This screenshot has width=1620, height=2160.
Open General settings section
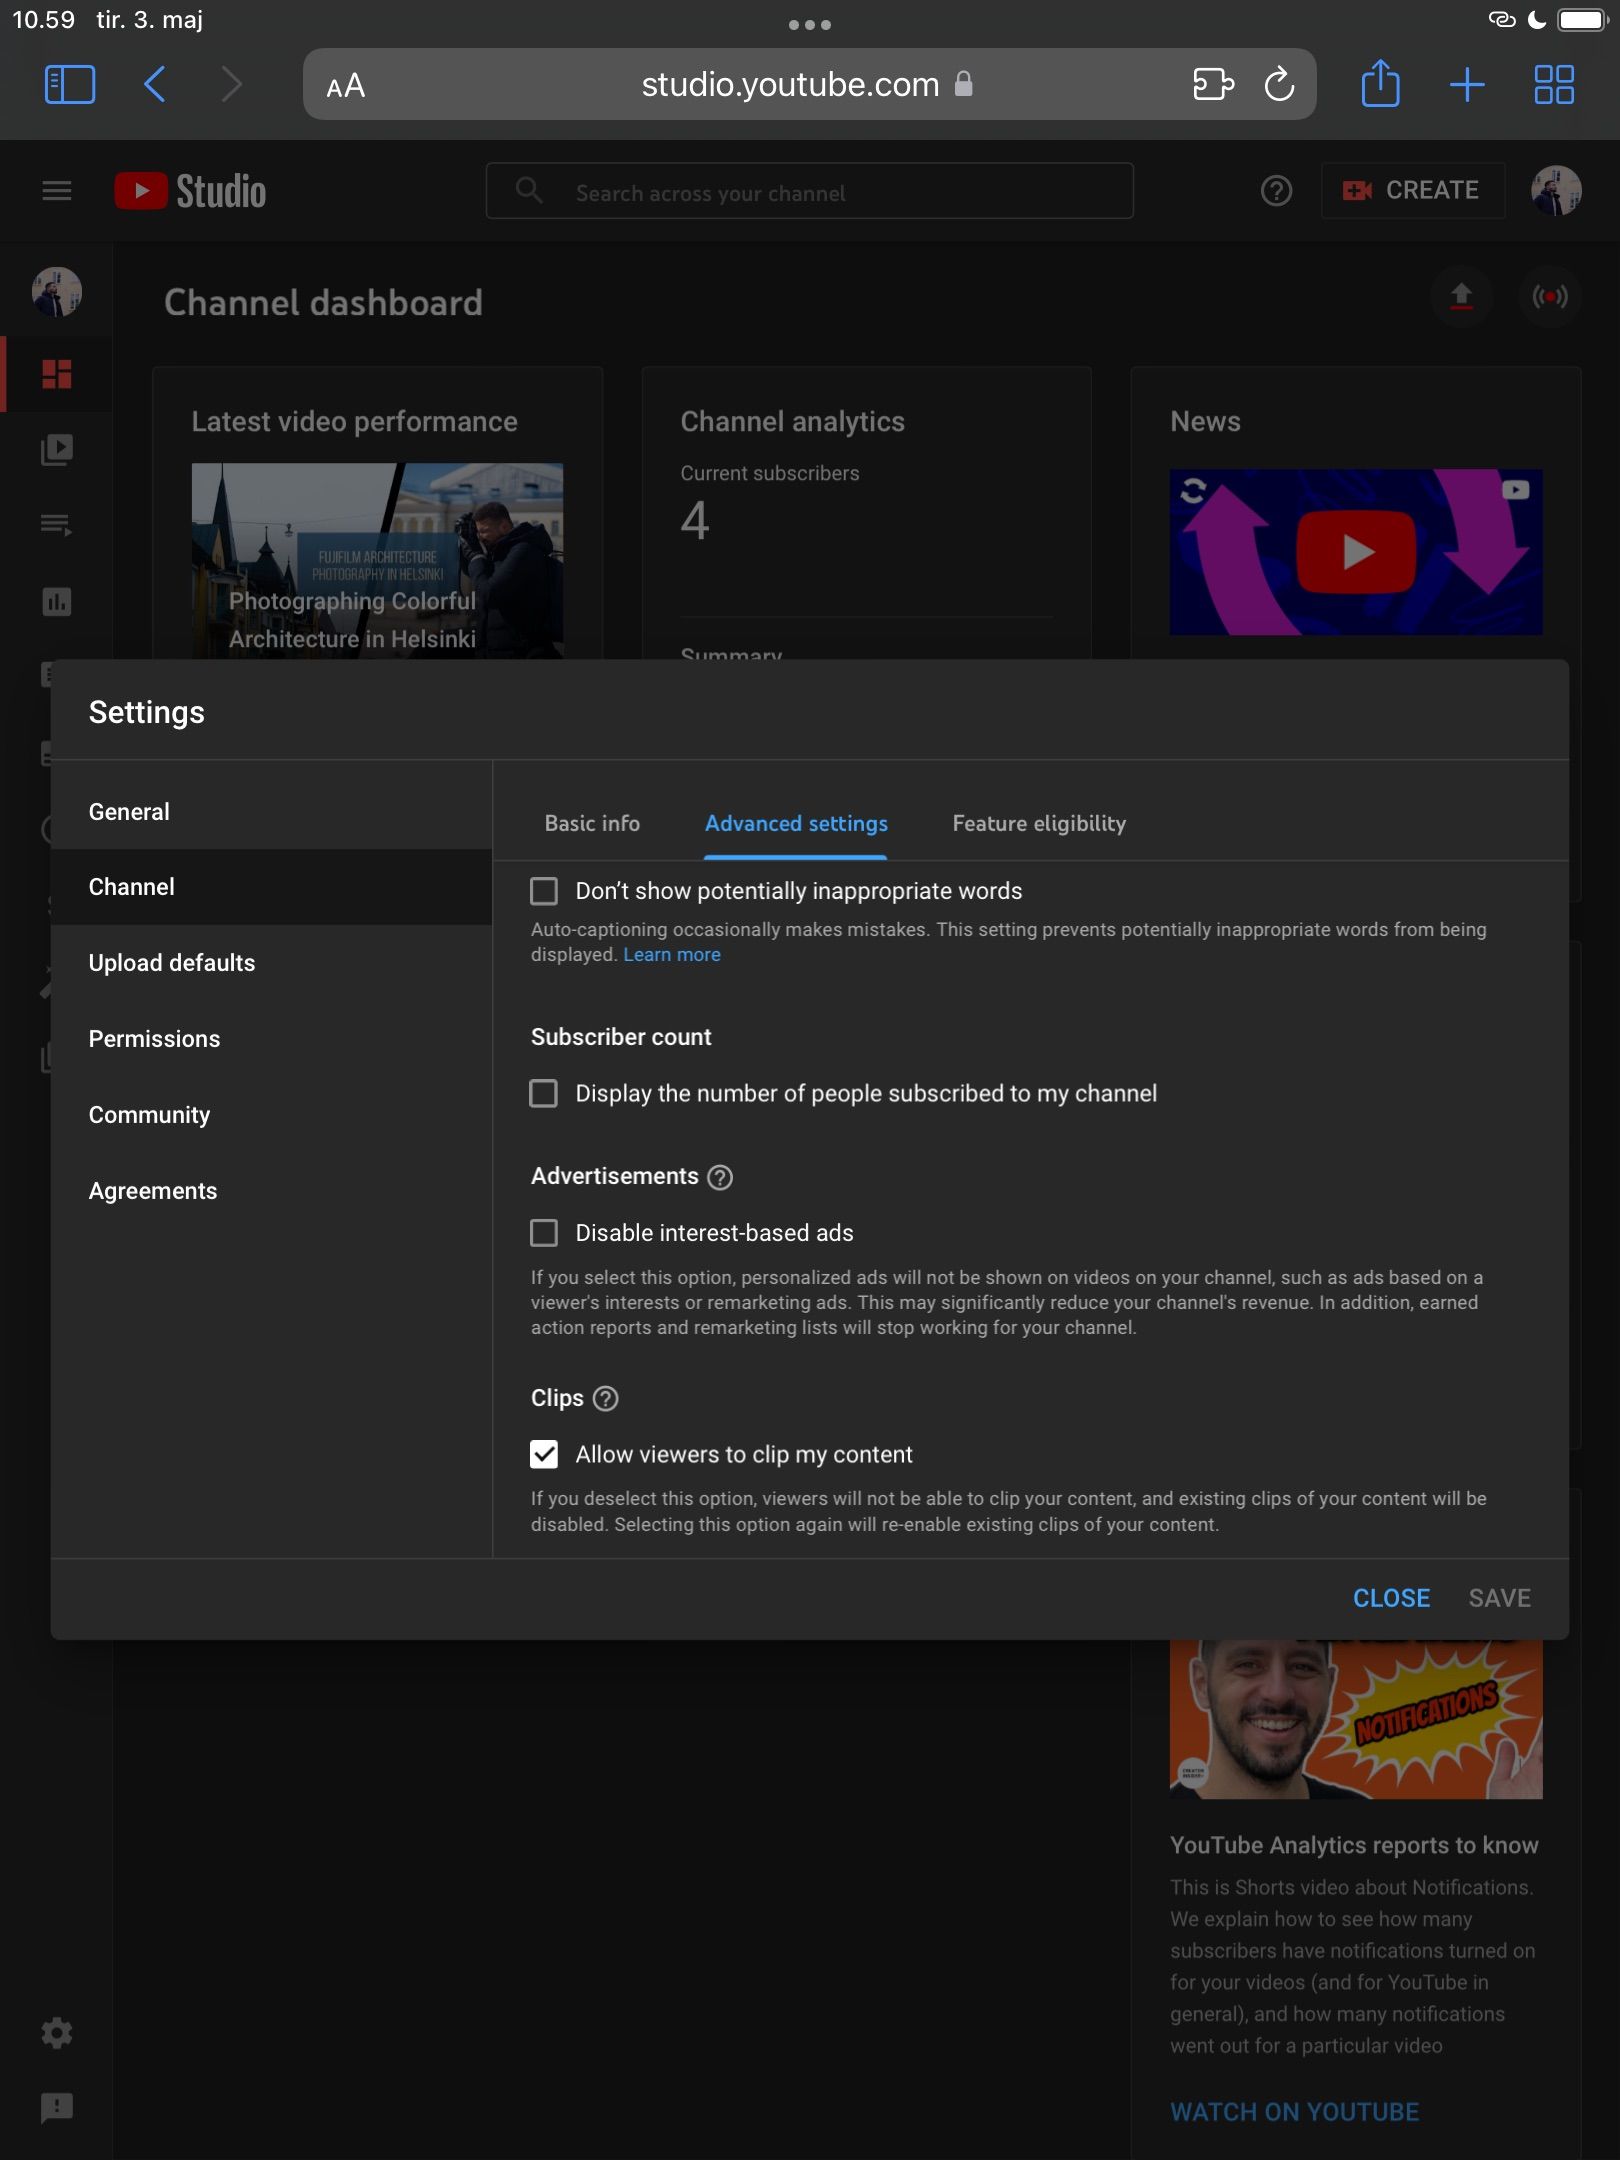point(271,812)
